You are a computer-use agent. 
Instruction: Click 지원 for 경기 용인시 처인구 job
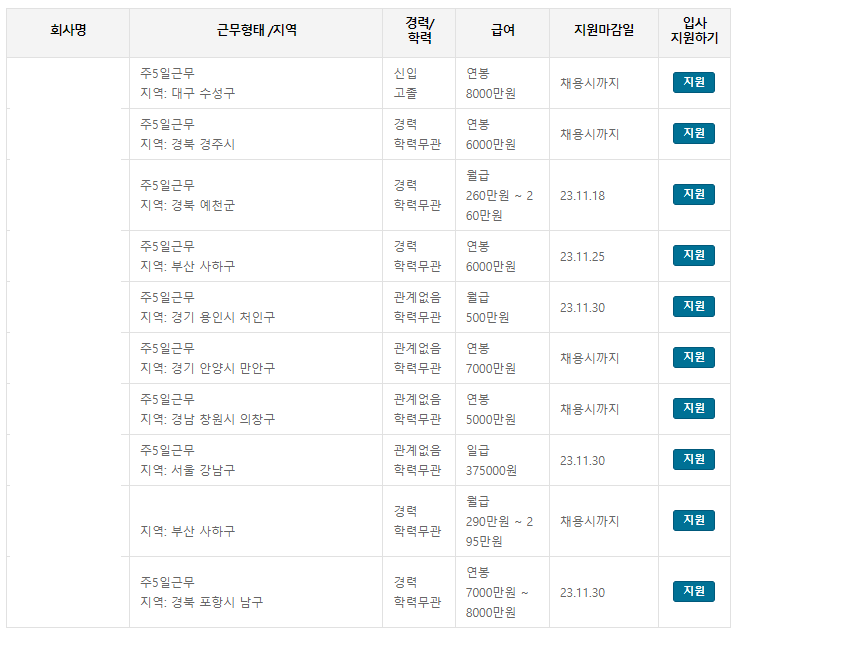click(x=693, y=306)
